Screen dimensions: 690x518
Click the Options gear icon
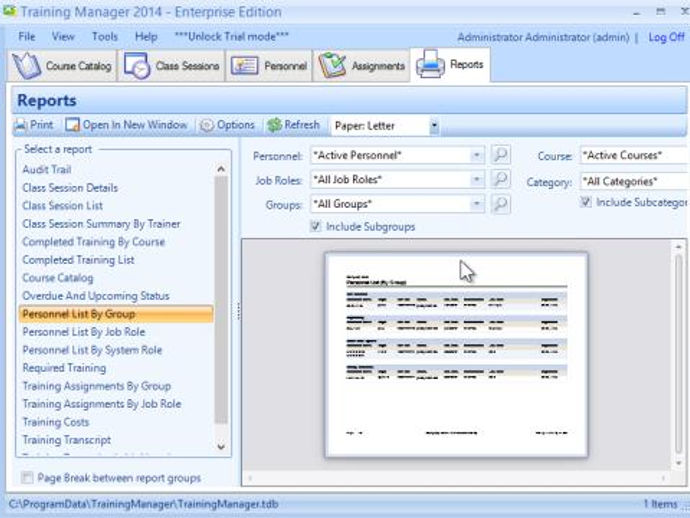[206, 125]
